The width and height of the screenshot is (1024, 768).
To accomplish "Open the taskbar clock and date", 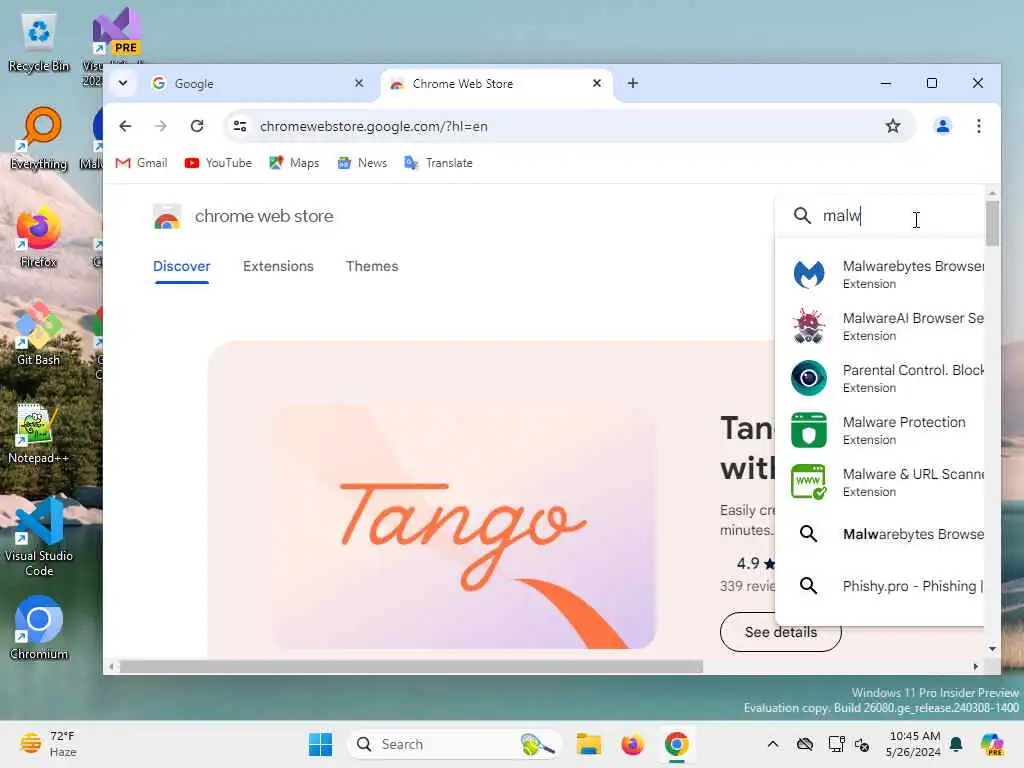I will [914, 744].
